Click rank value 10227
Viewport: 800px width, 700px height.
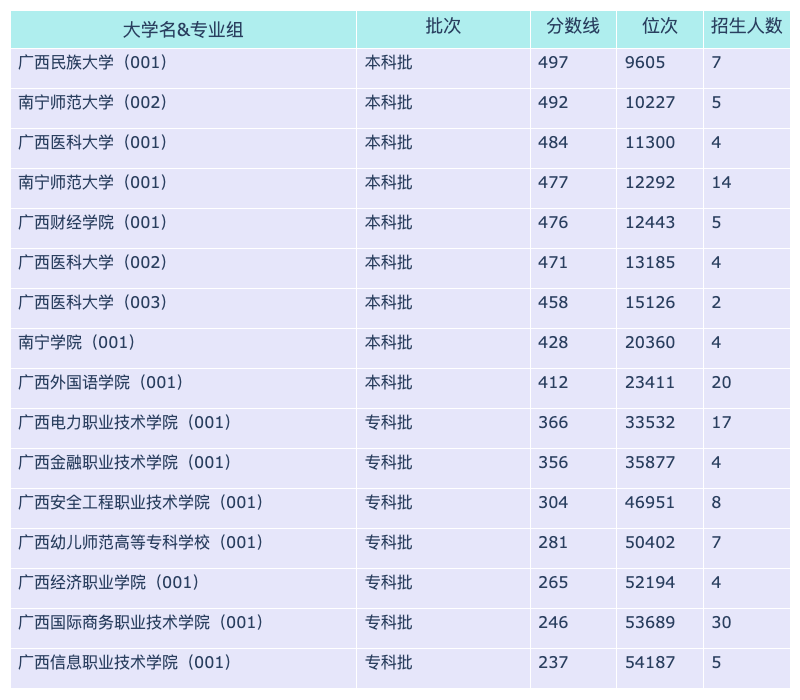click(650, 102)
